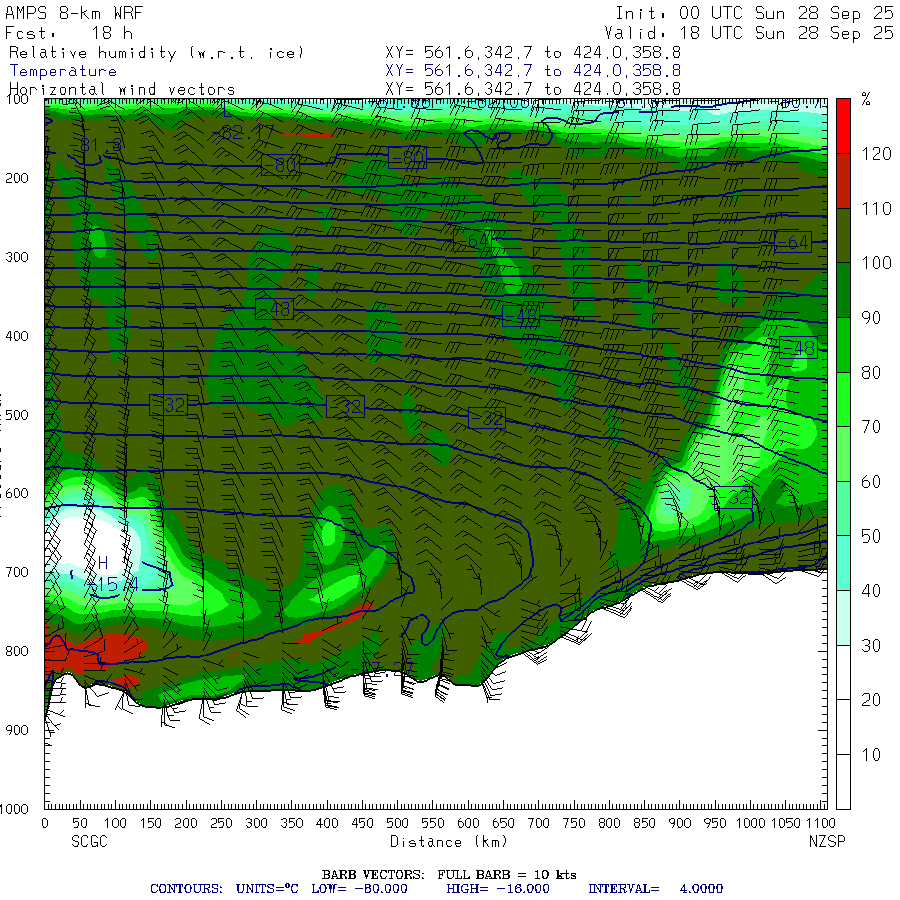Click the '-82.17' temperature minimum label
The height and width of the screenshot is (900, 900).
pos(243,133)
